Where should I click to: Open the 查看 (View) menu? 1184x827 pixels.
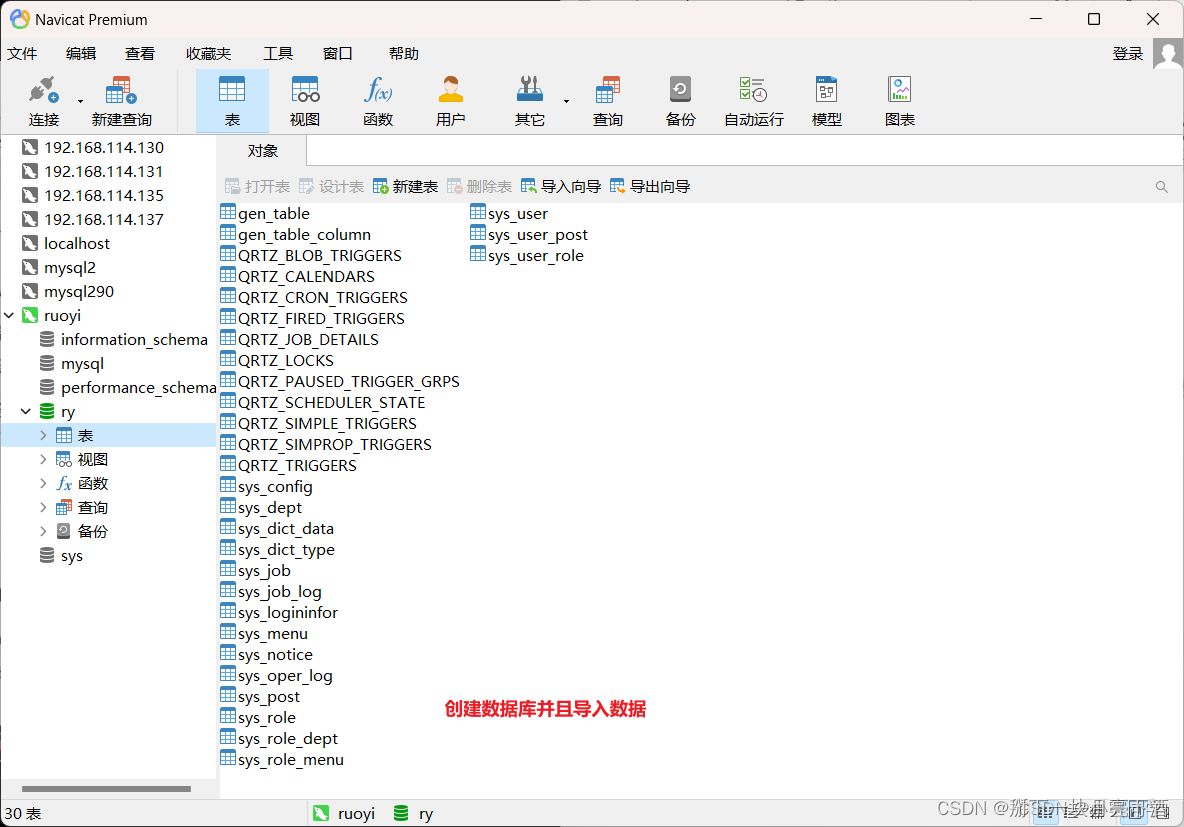coord(140,54)
